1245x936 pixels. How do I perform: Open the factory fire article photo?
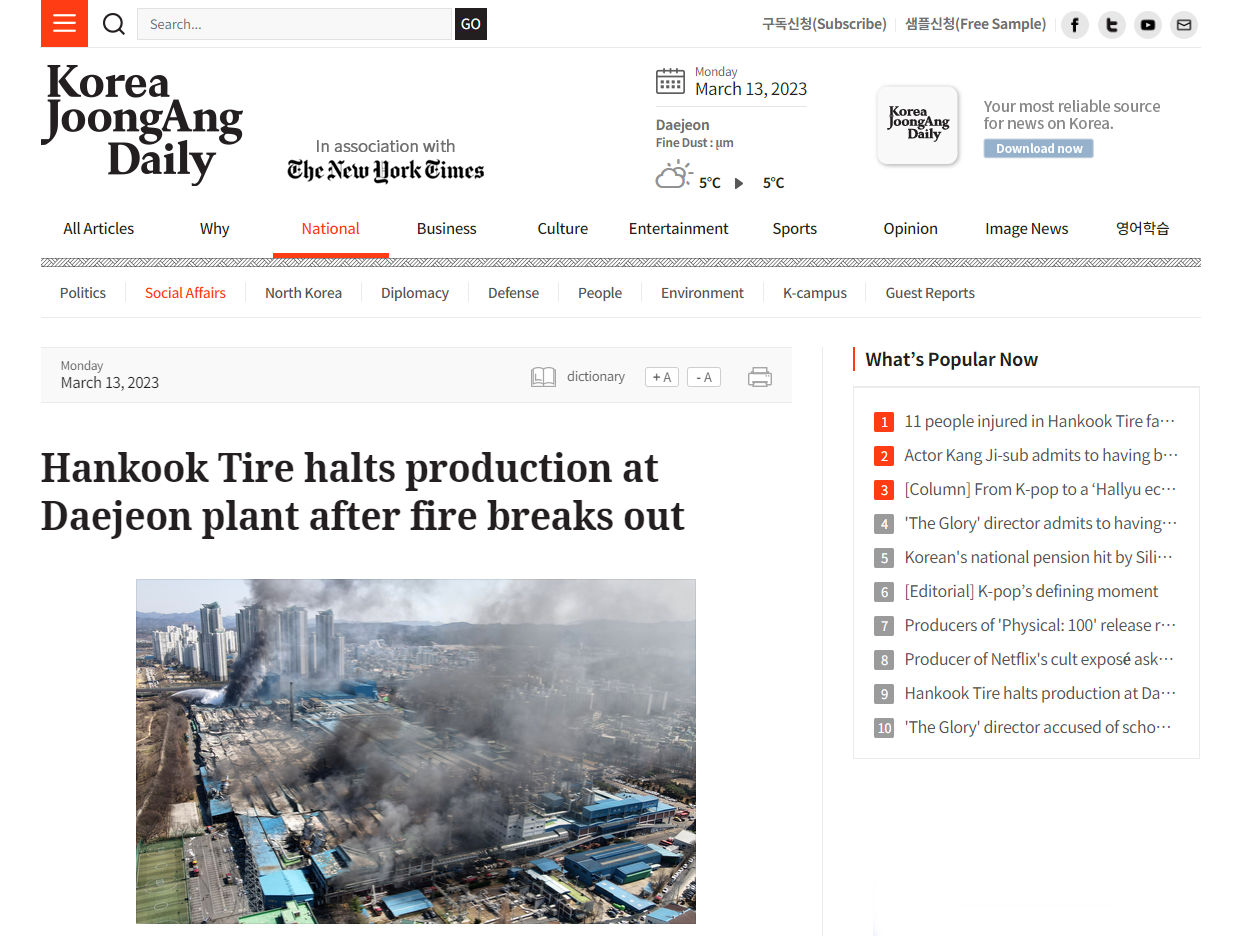pos(416,751)
